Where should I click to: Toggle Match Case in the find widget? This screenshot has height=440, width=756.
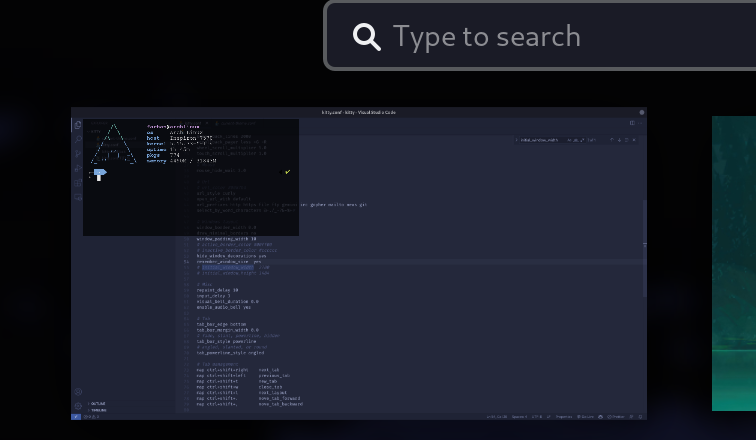point(569,140)
